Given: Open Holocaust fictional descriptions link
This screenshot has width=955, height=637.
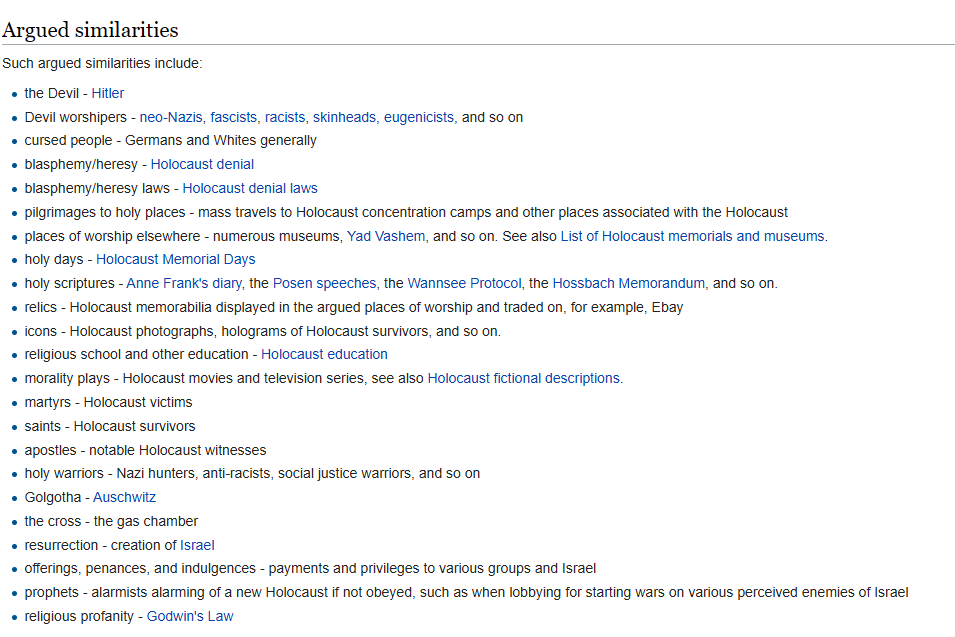Looking at the screenshot, I should (x=524, y=378).
